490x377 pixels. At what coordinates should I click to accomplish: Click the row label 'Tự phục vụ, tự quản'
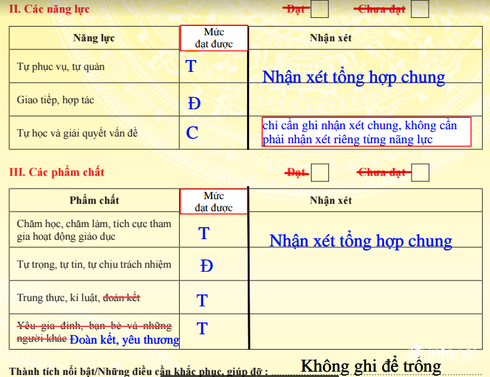[x=61, y=66]
